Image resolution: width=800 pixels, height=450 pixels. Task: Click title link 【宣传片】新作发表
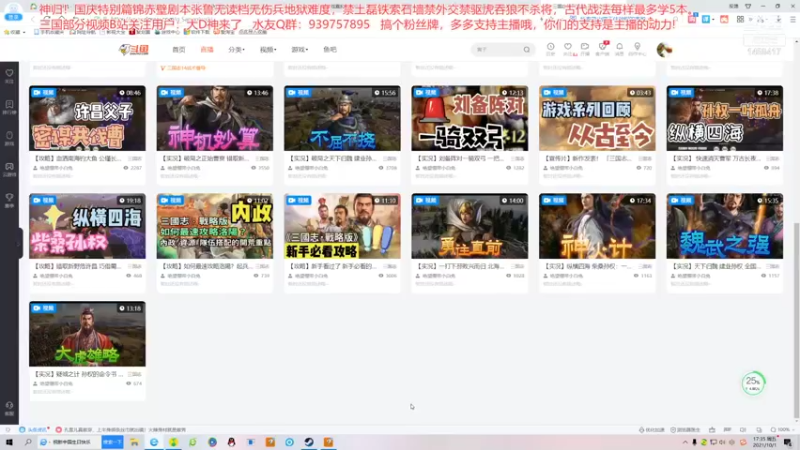point(588,159)
